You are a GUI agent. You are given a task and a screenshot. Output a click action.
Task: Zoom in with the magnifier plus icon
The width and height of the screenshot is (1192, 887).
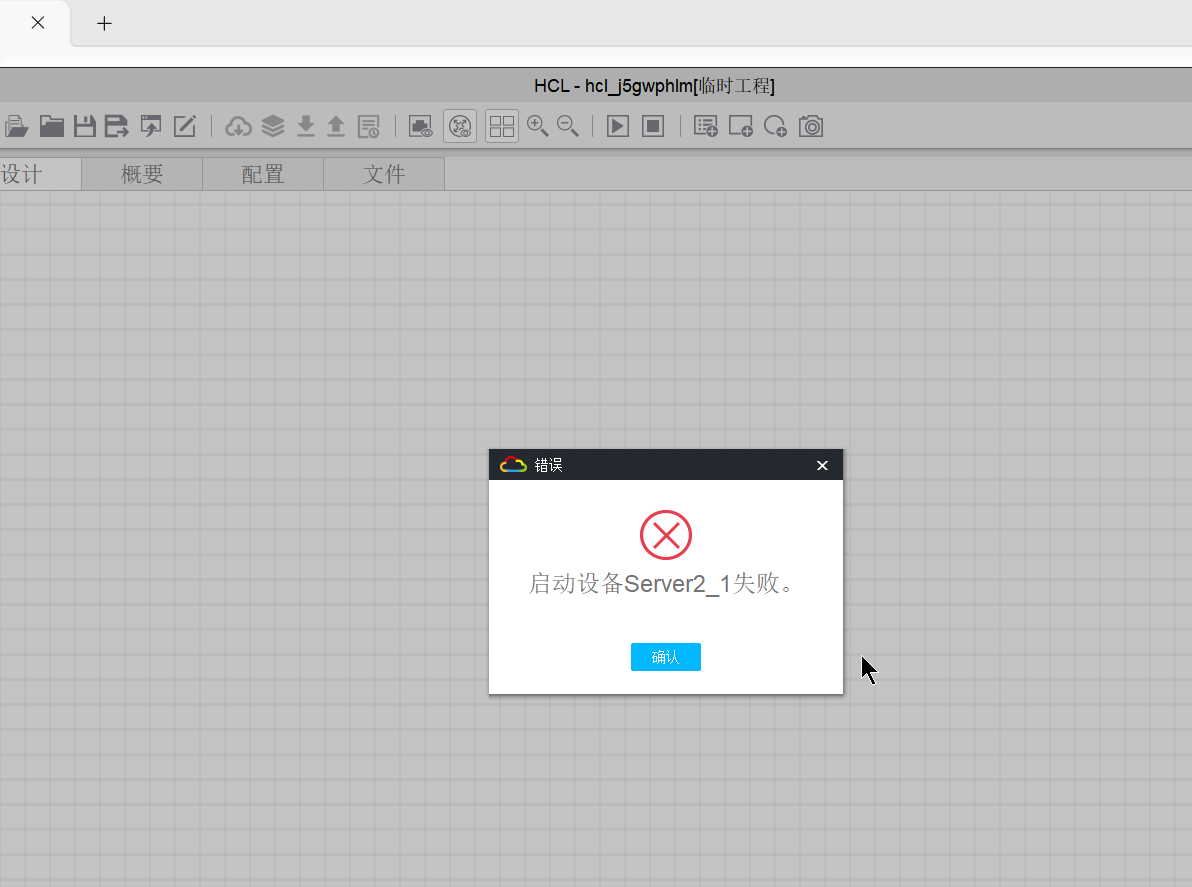[537, 126]
